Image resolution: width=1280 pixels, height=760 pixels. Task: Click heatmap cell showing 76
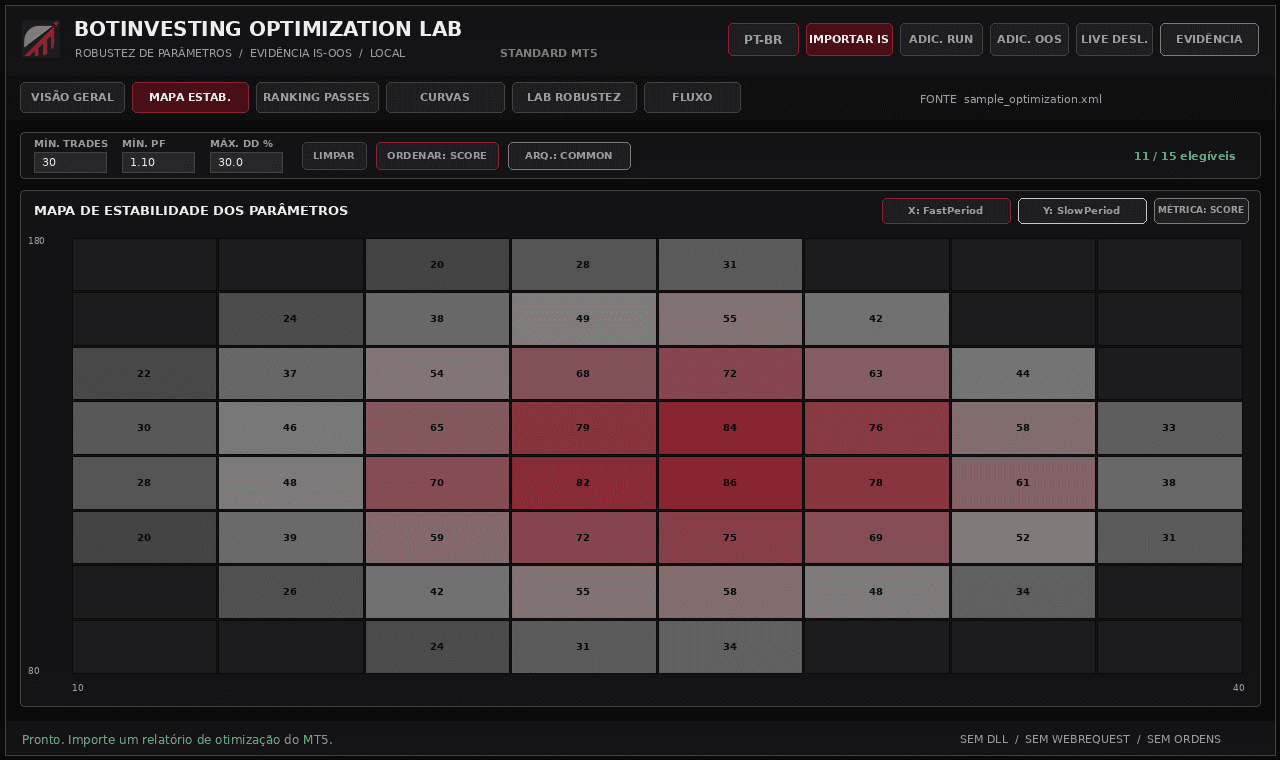click(x=876, y=428)
